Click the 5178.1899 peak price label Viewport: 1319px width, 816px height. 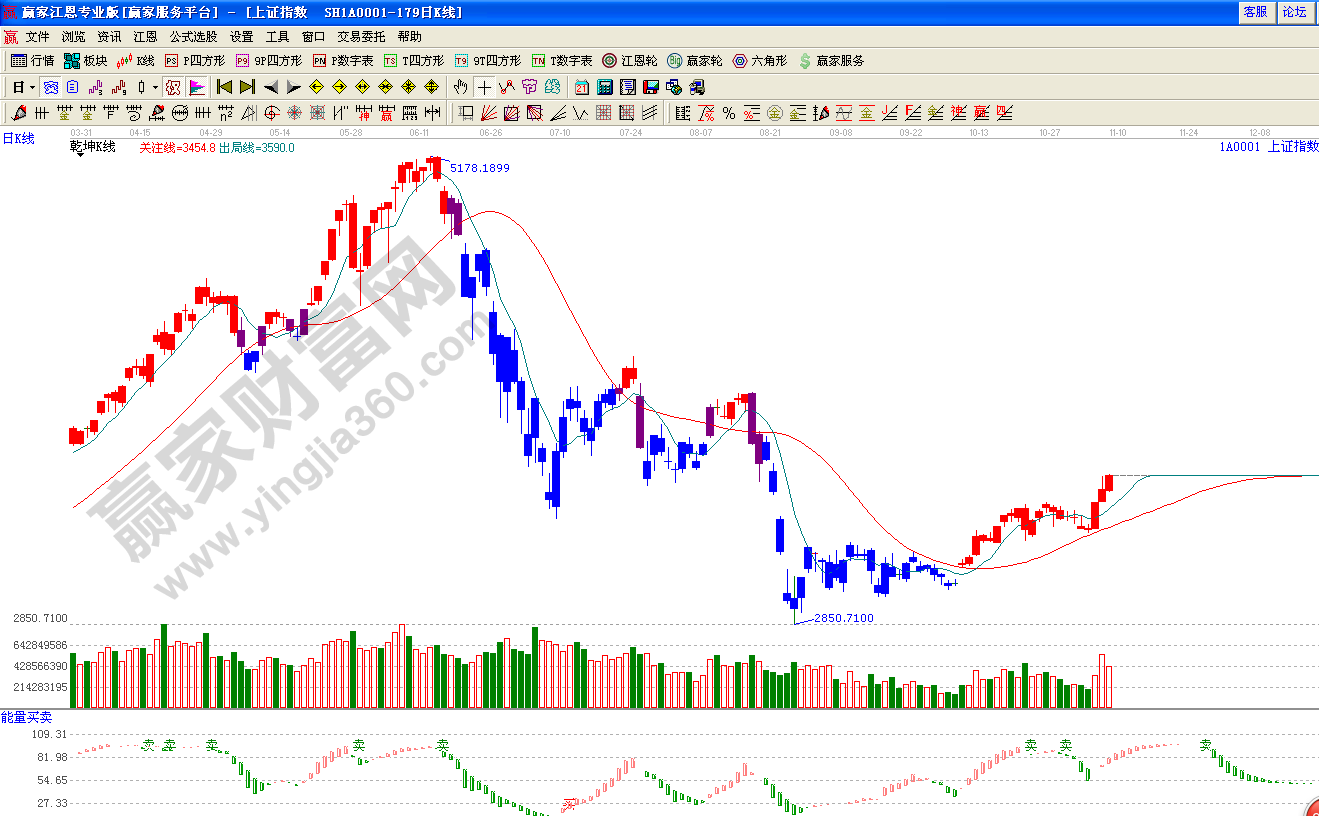(x=480, y=168)
